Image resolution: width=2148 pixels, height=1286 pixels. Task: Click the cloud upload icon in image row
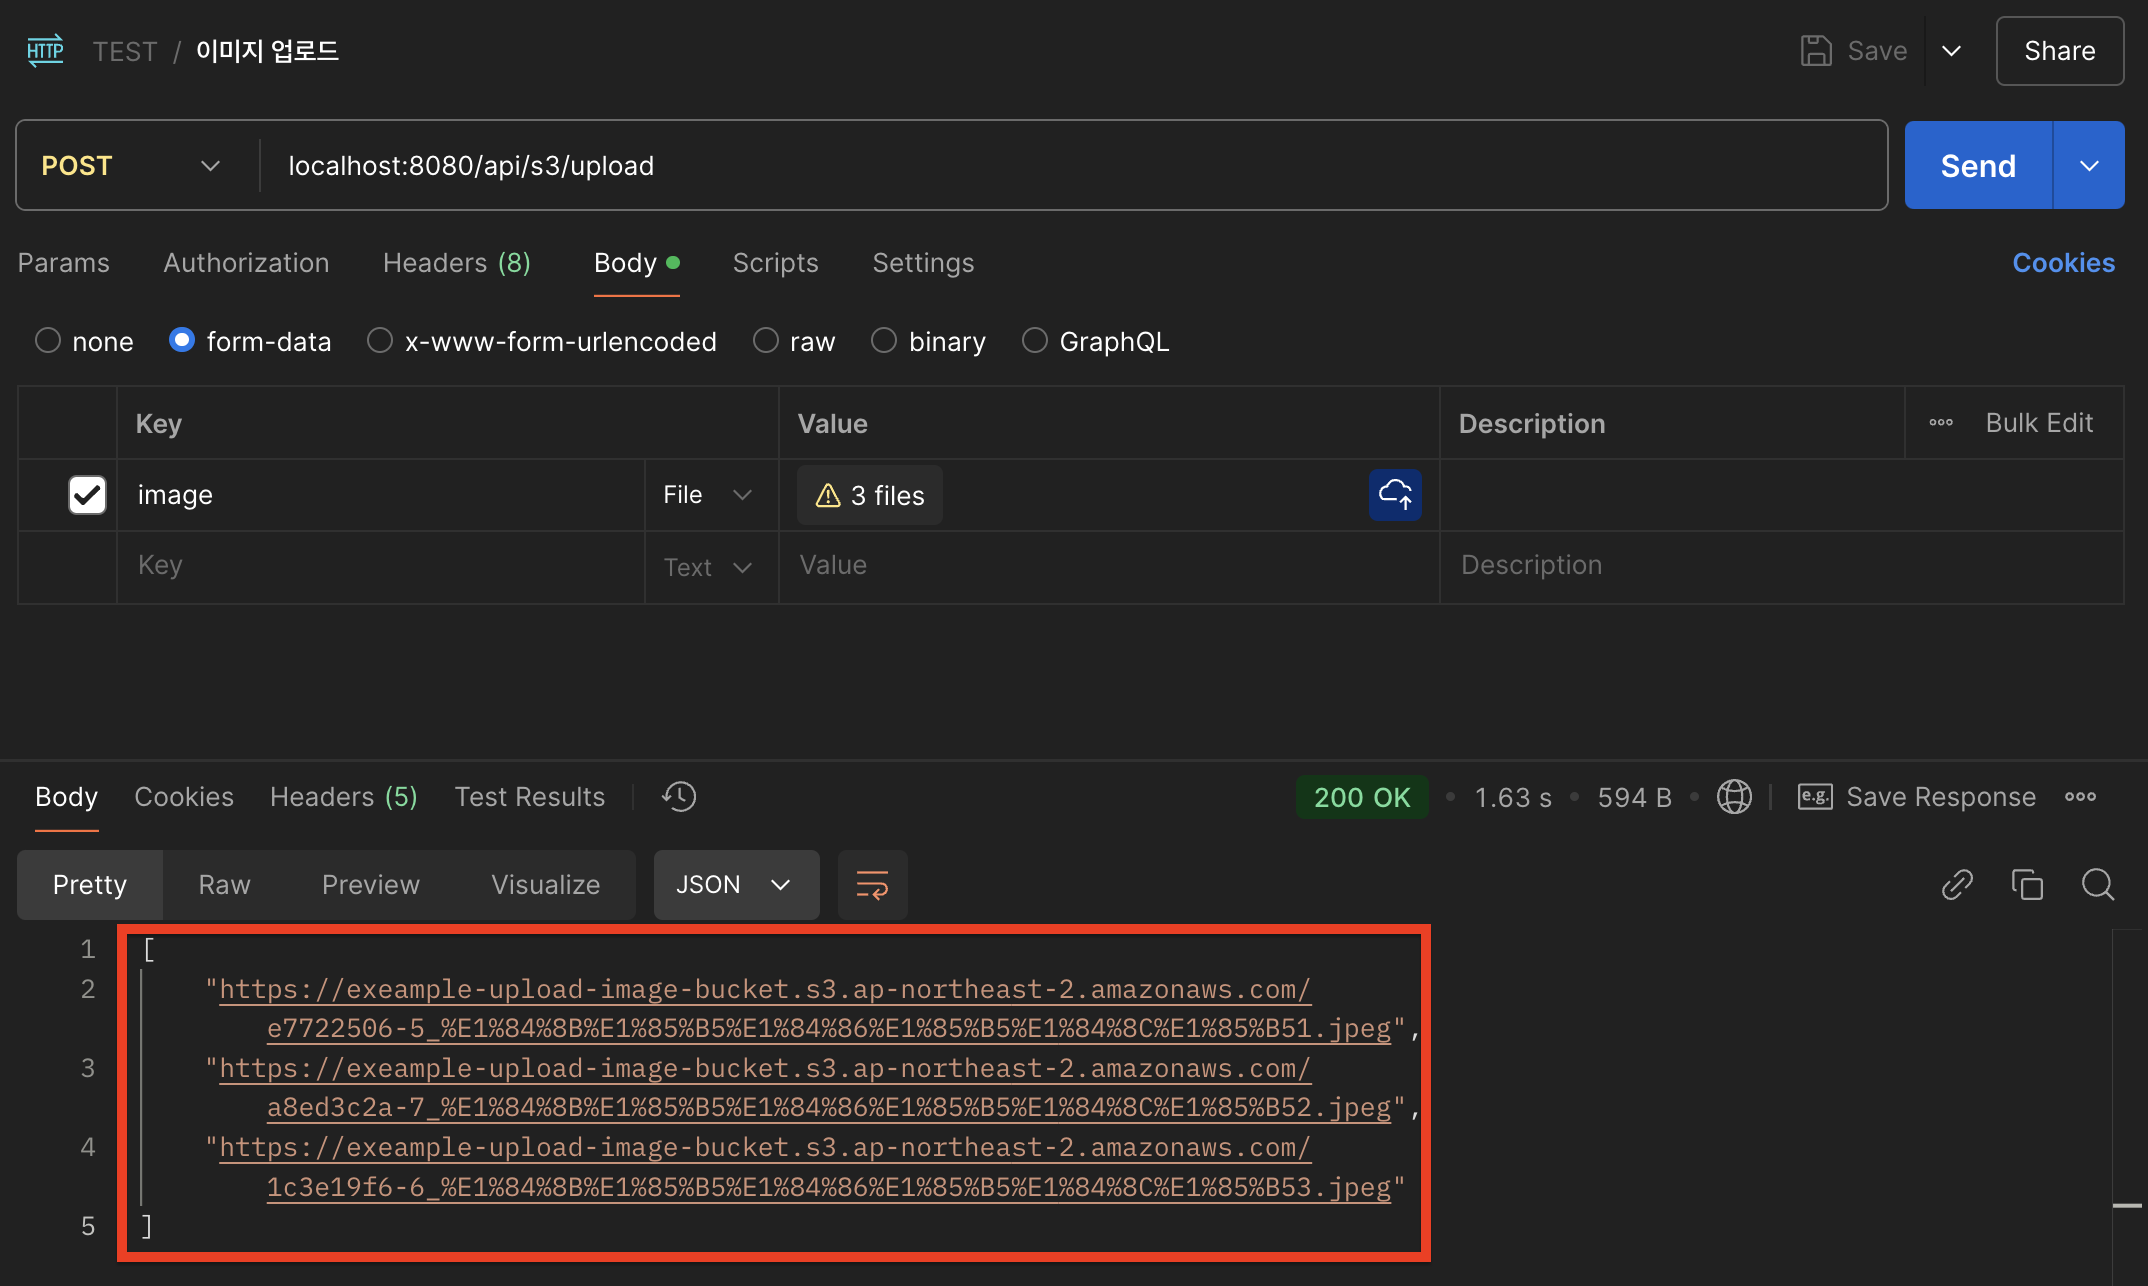[x=1394, y=494]
